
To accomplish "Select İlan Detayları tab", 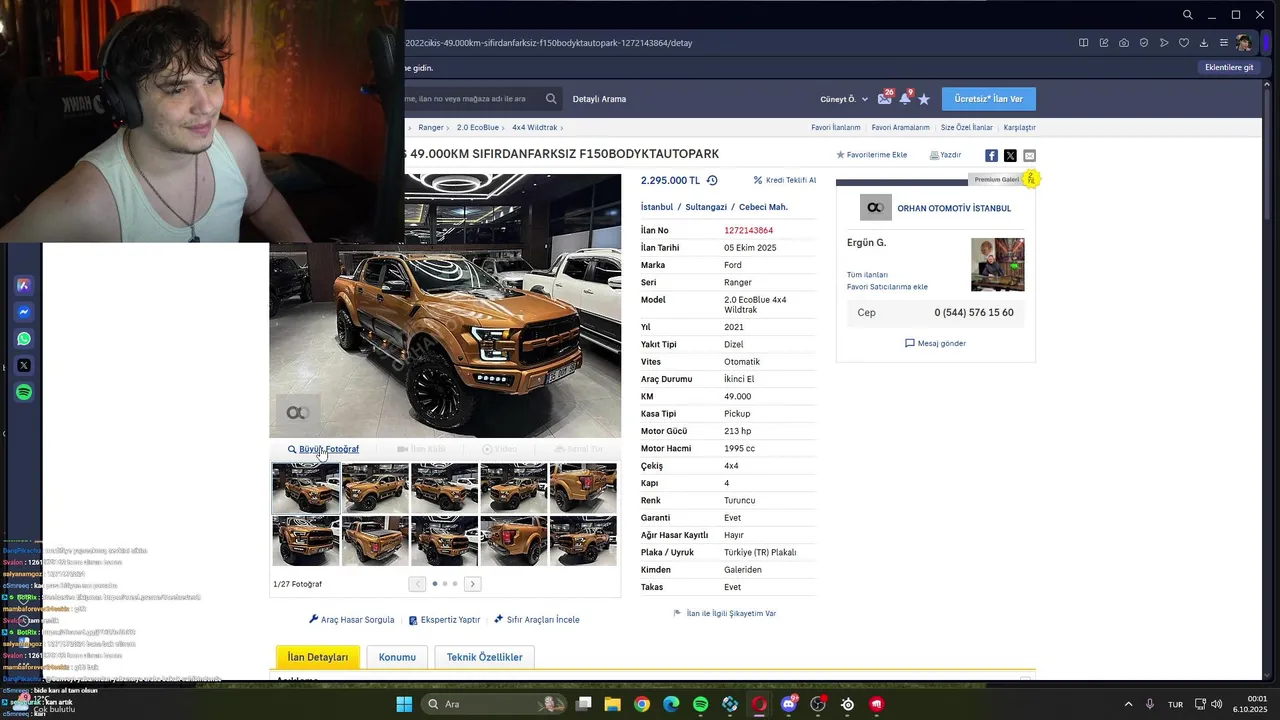I will point(317,657).
